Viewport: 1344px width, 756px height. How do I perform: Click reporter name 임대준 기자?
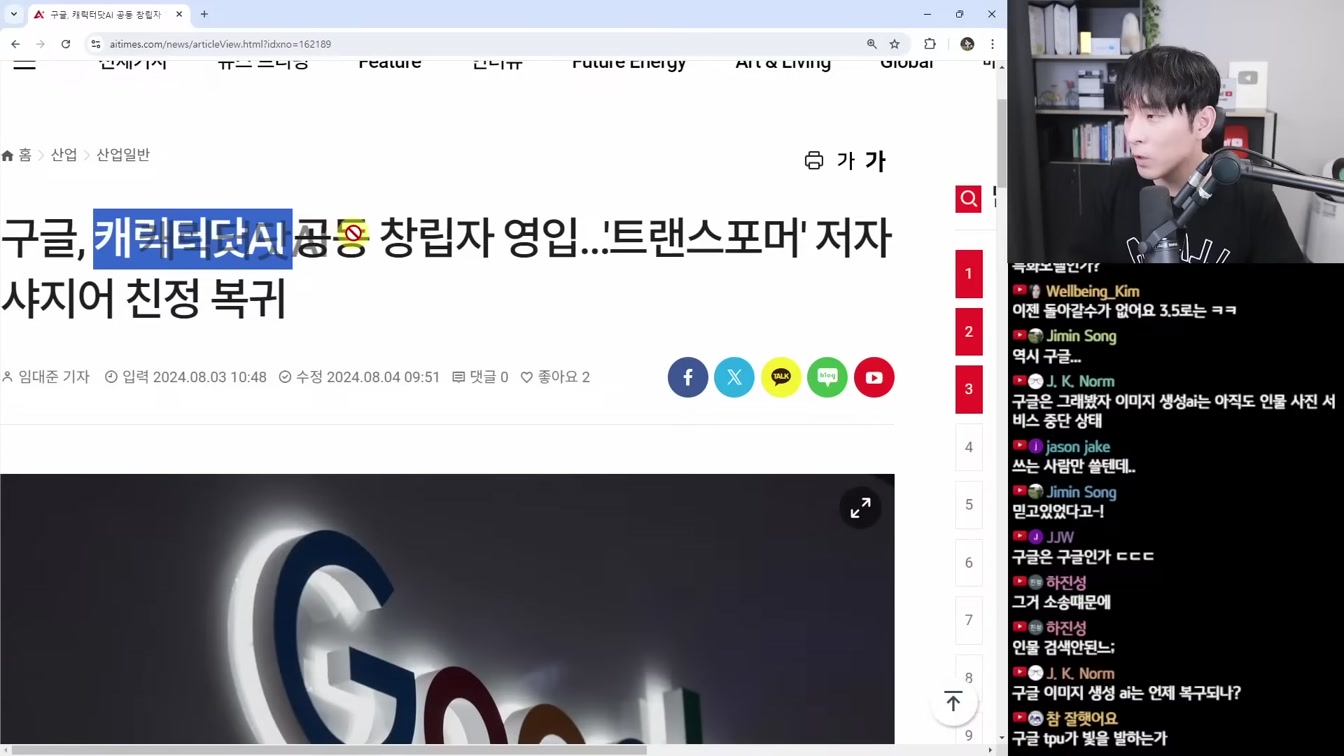tap(46, 377)
